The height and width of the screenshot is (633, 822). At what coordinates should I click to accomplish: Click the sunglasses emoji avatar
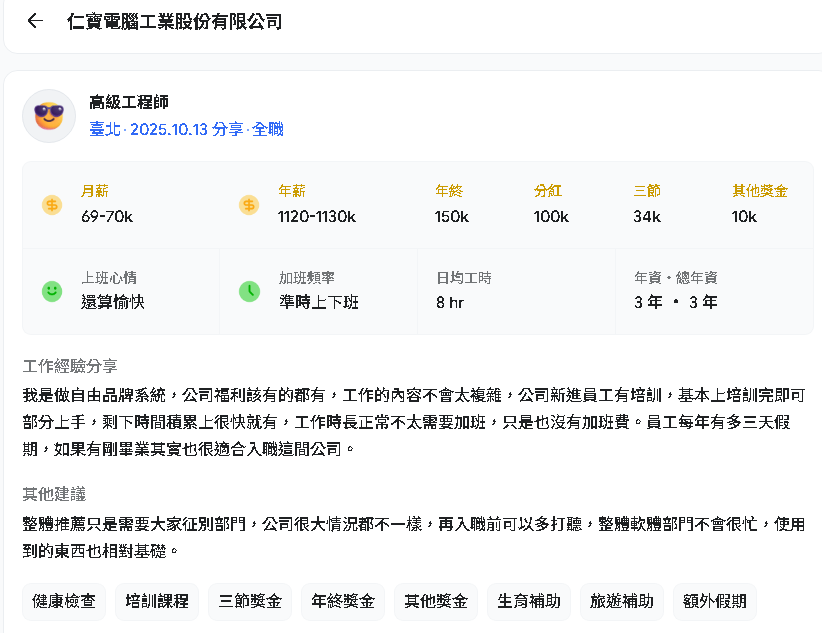49,116
